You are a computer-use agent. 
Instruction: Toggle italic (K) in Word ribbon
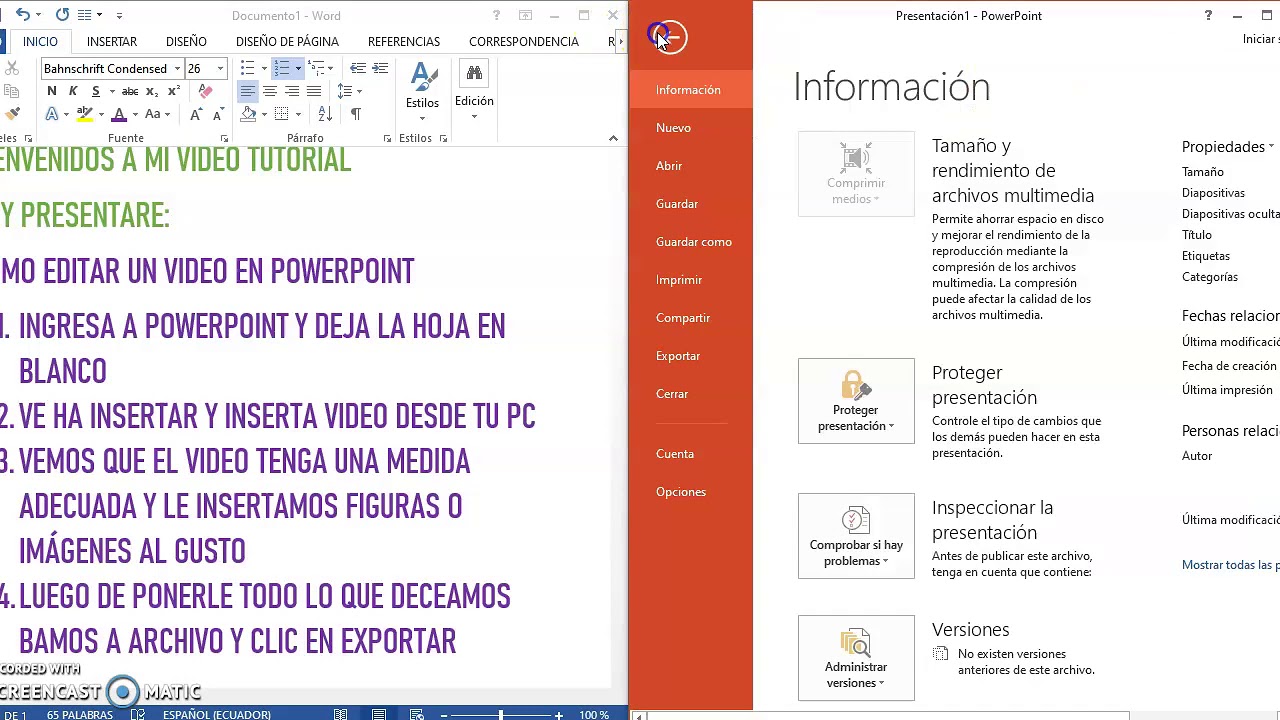point(73,91)
